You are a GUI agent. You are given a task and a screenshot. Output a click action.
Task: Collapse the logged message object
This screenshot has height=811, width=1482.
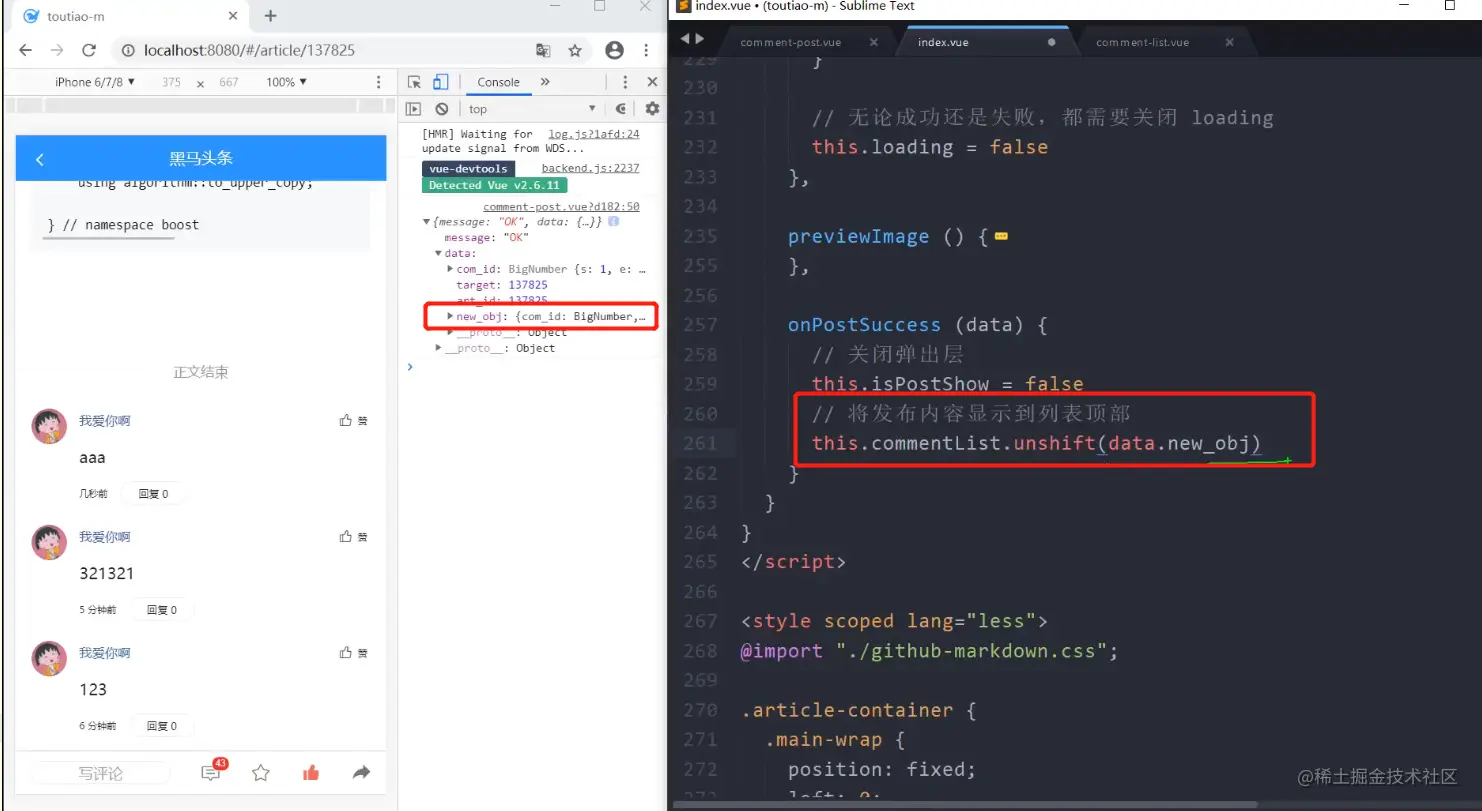[427, 221]
